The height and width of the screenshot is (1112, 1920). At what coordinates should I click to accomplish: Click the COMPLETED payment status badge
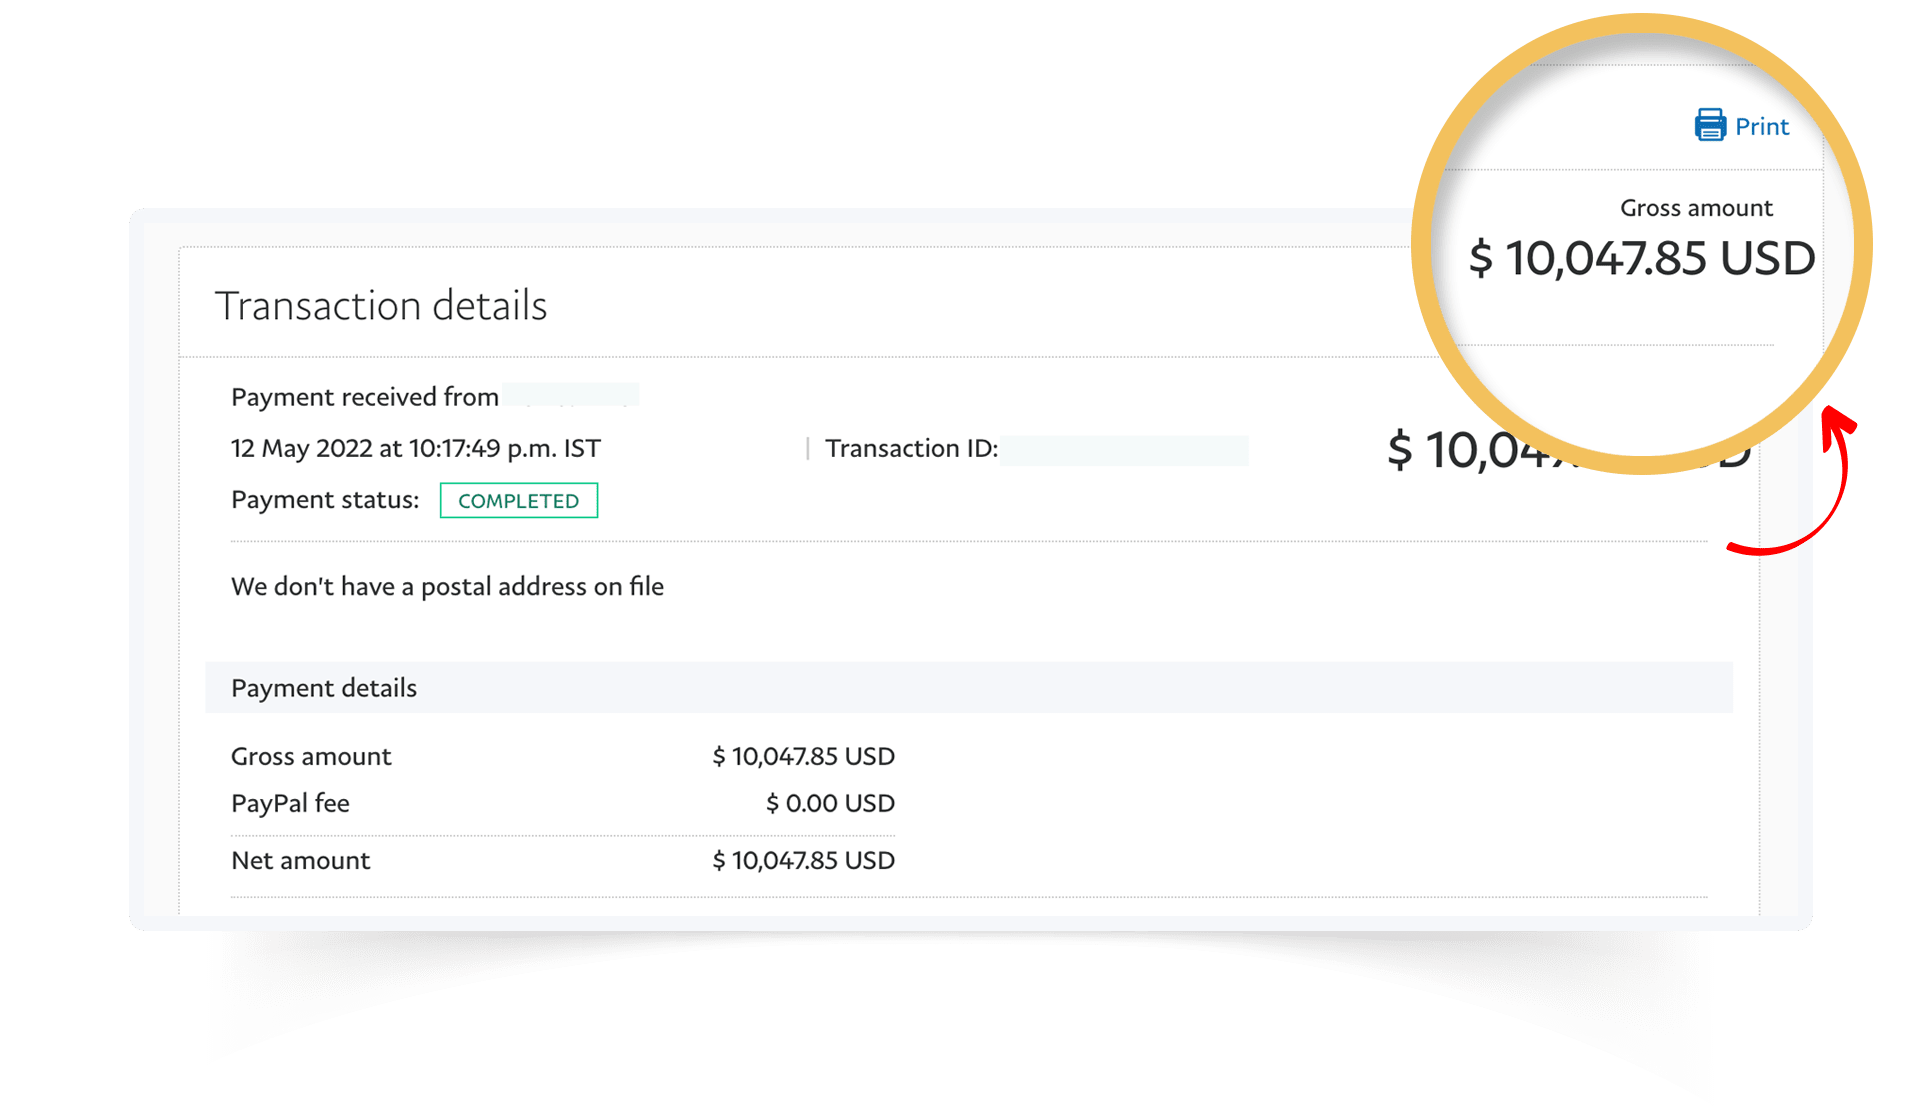pyautogui.click(x=519, y=500)
